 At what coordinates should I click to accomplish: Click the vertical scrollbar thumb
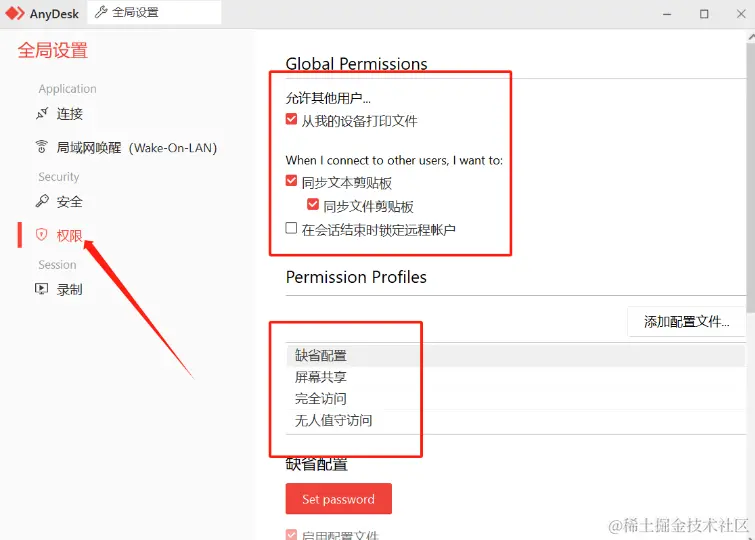751,178
